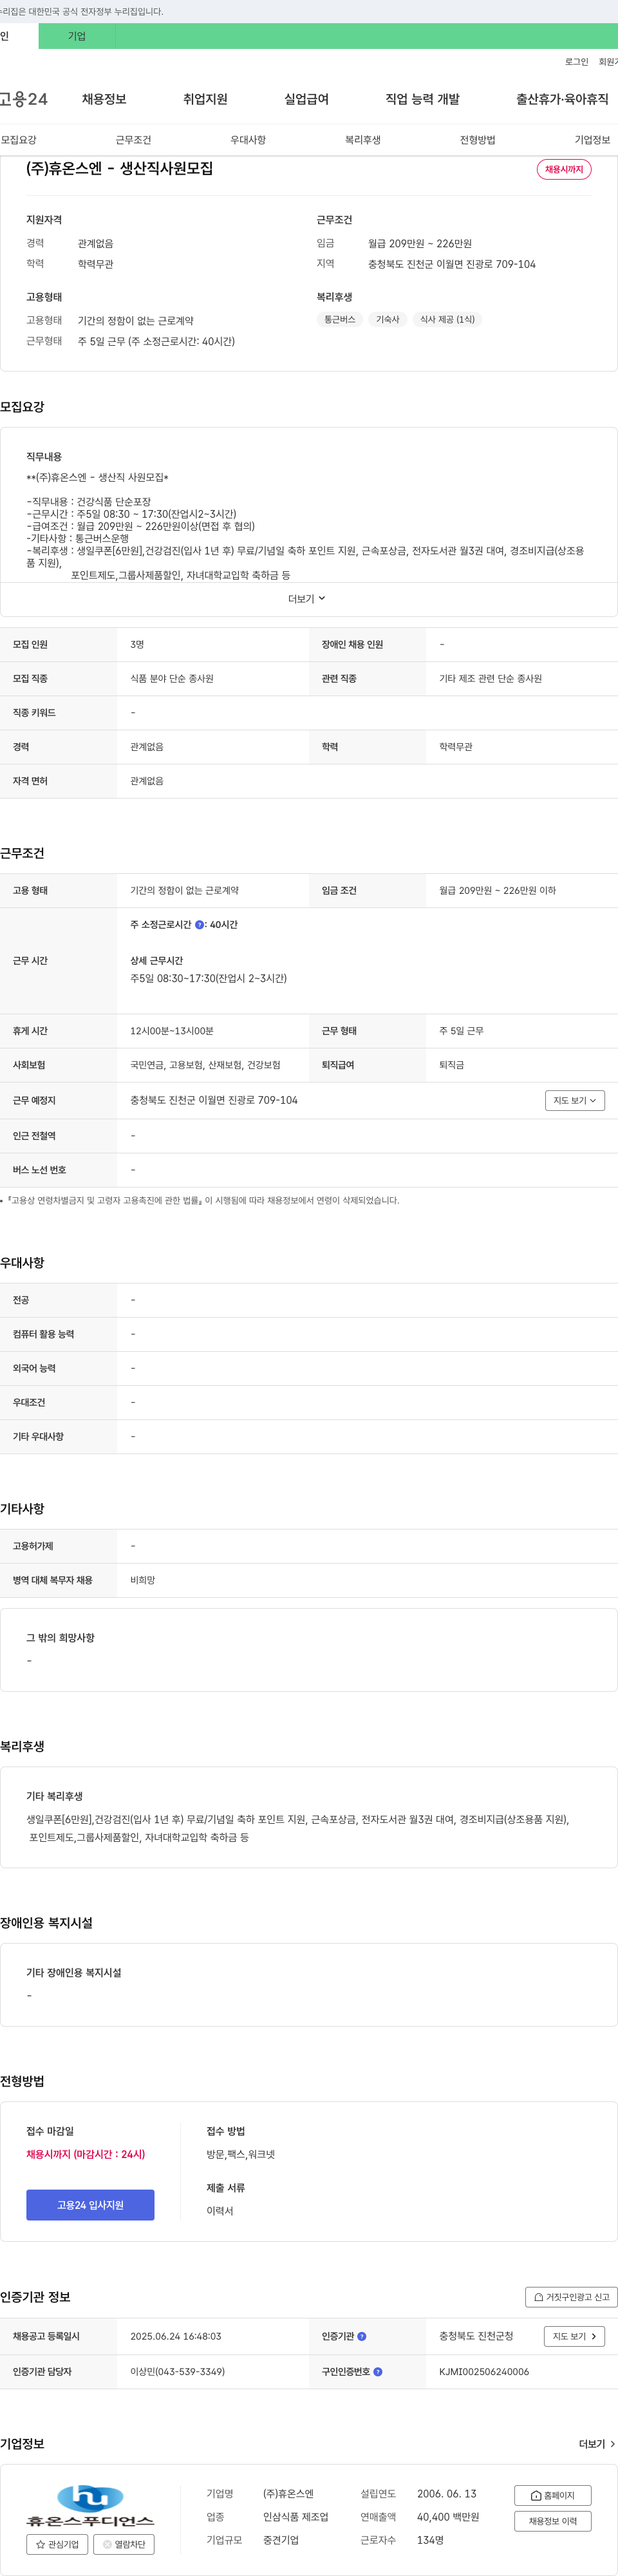Click the 통근버스 benefit tag
The image size is (618, 2576).
(339, 319)
